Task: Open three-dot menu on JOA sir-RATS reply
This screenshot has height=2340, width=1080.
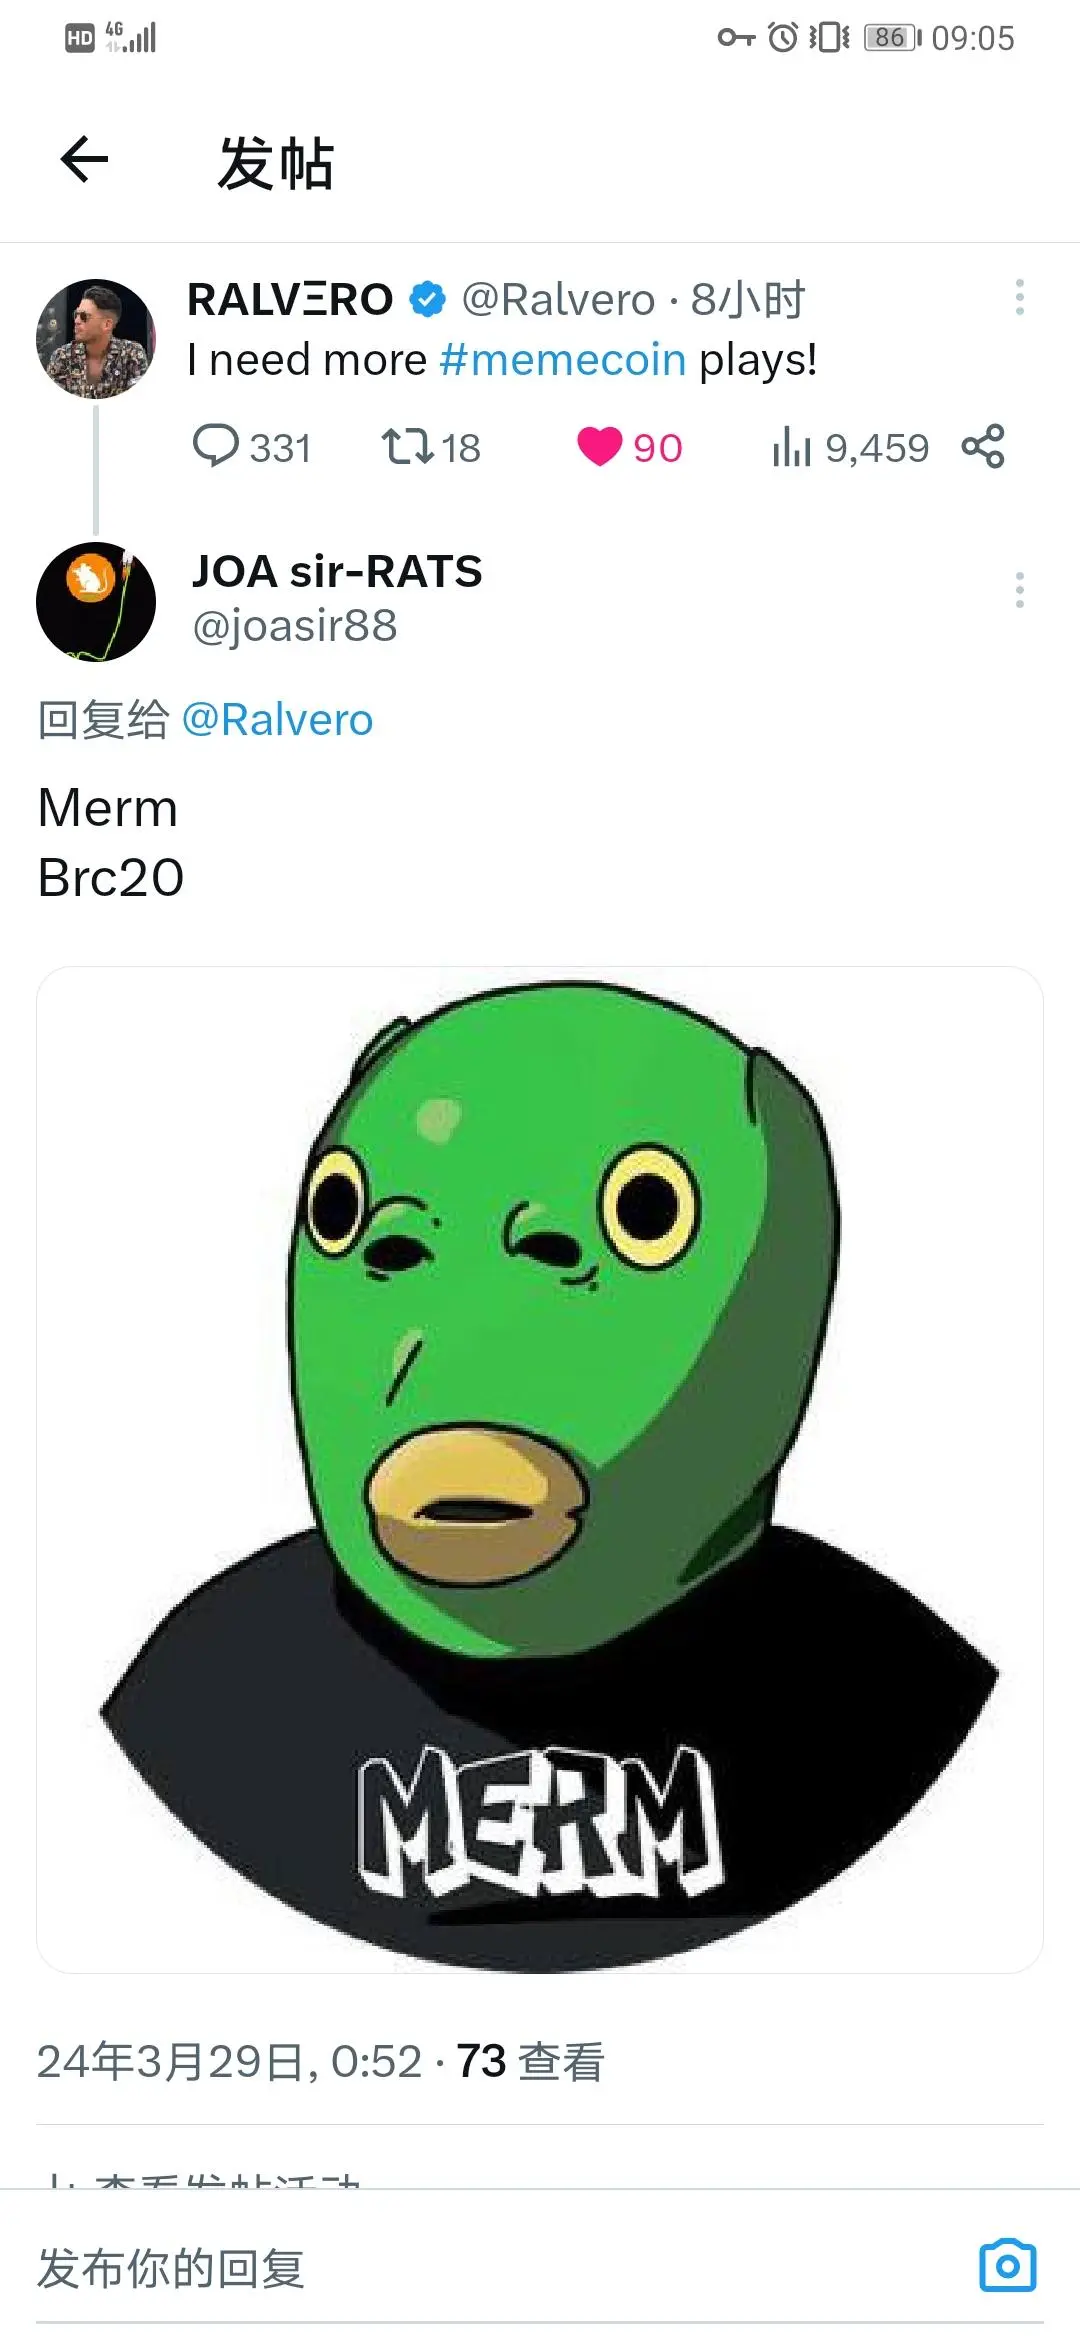Action: 1019,590
